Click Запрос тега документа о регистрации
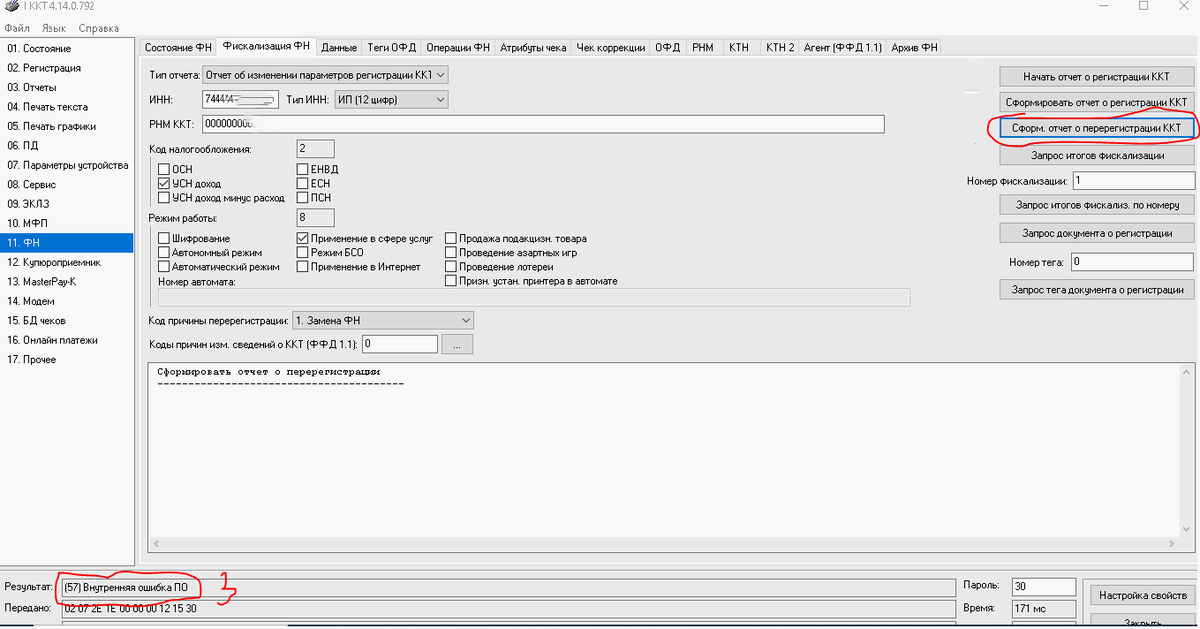 (1097, 290)
